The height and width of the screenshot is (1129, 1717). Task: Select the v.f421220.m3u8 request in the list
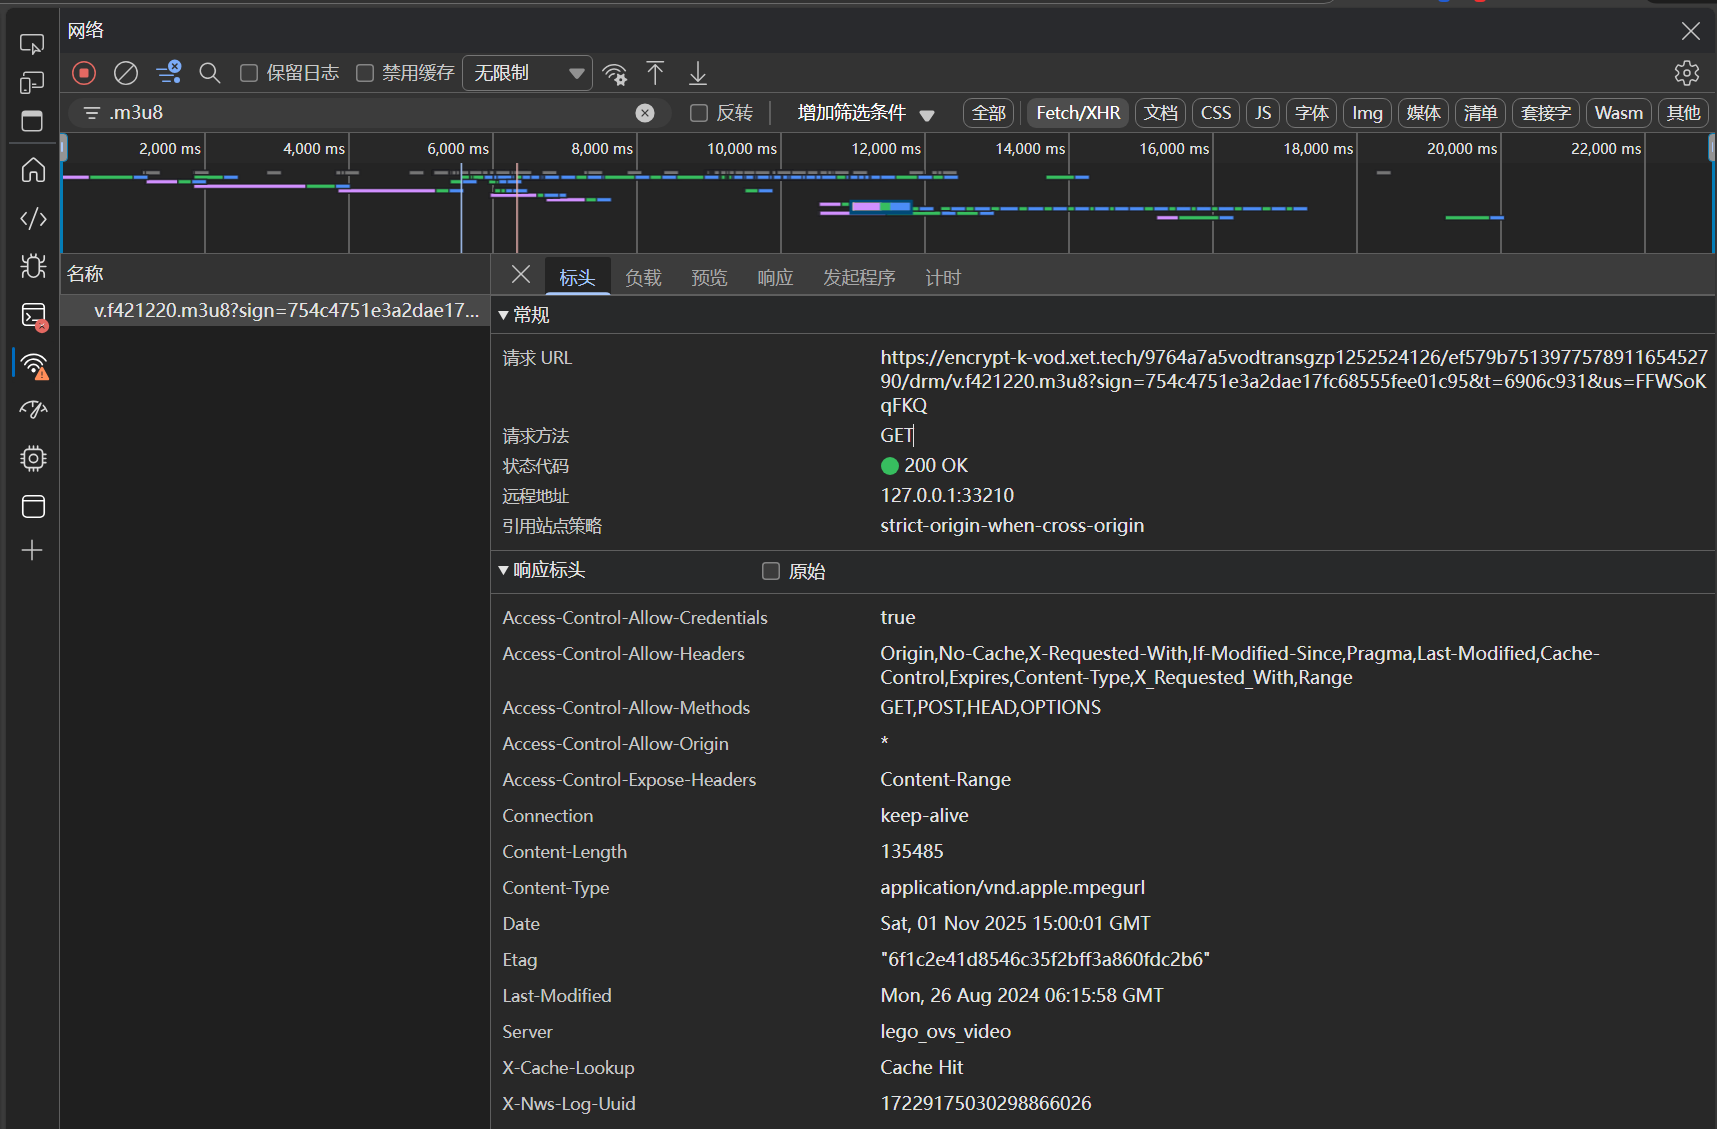tap(274, 310)
